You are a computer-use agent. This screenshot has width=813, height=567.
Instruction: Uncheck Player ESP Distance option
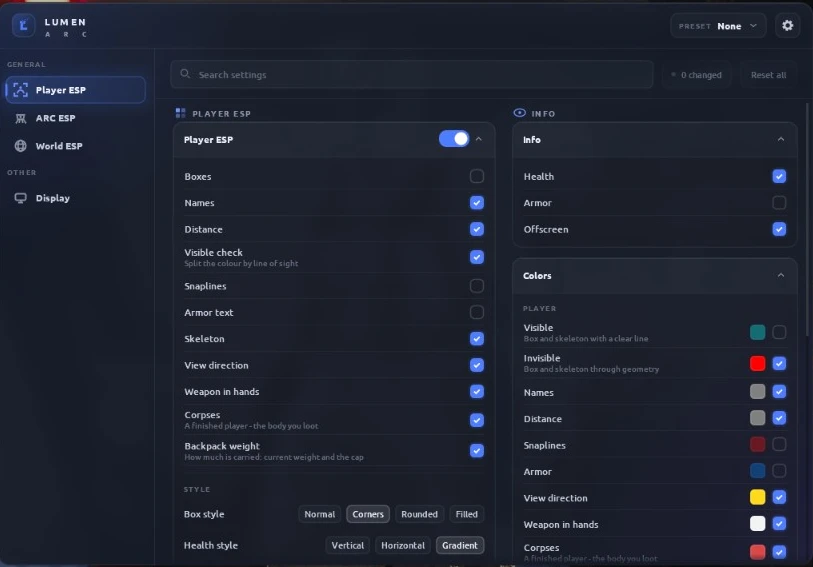pos(476,229)
